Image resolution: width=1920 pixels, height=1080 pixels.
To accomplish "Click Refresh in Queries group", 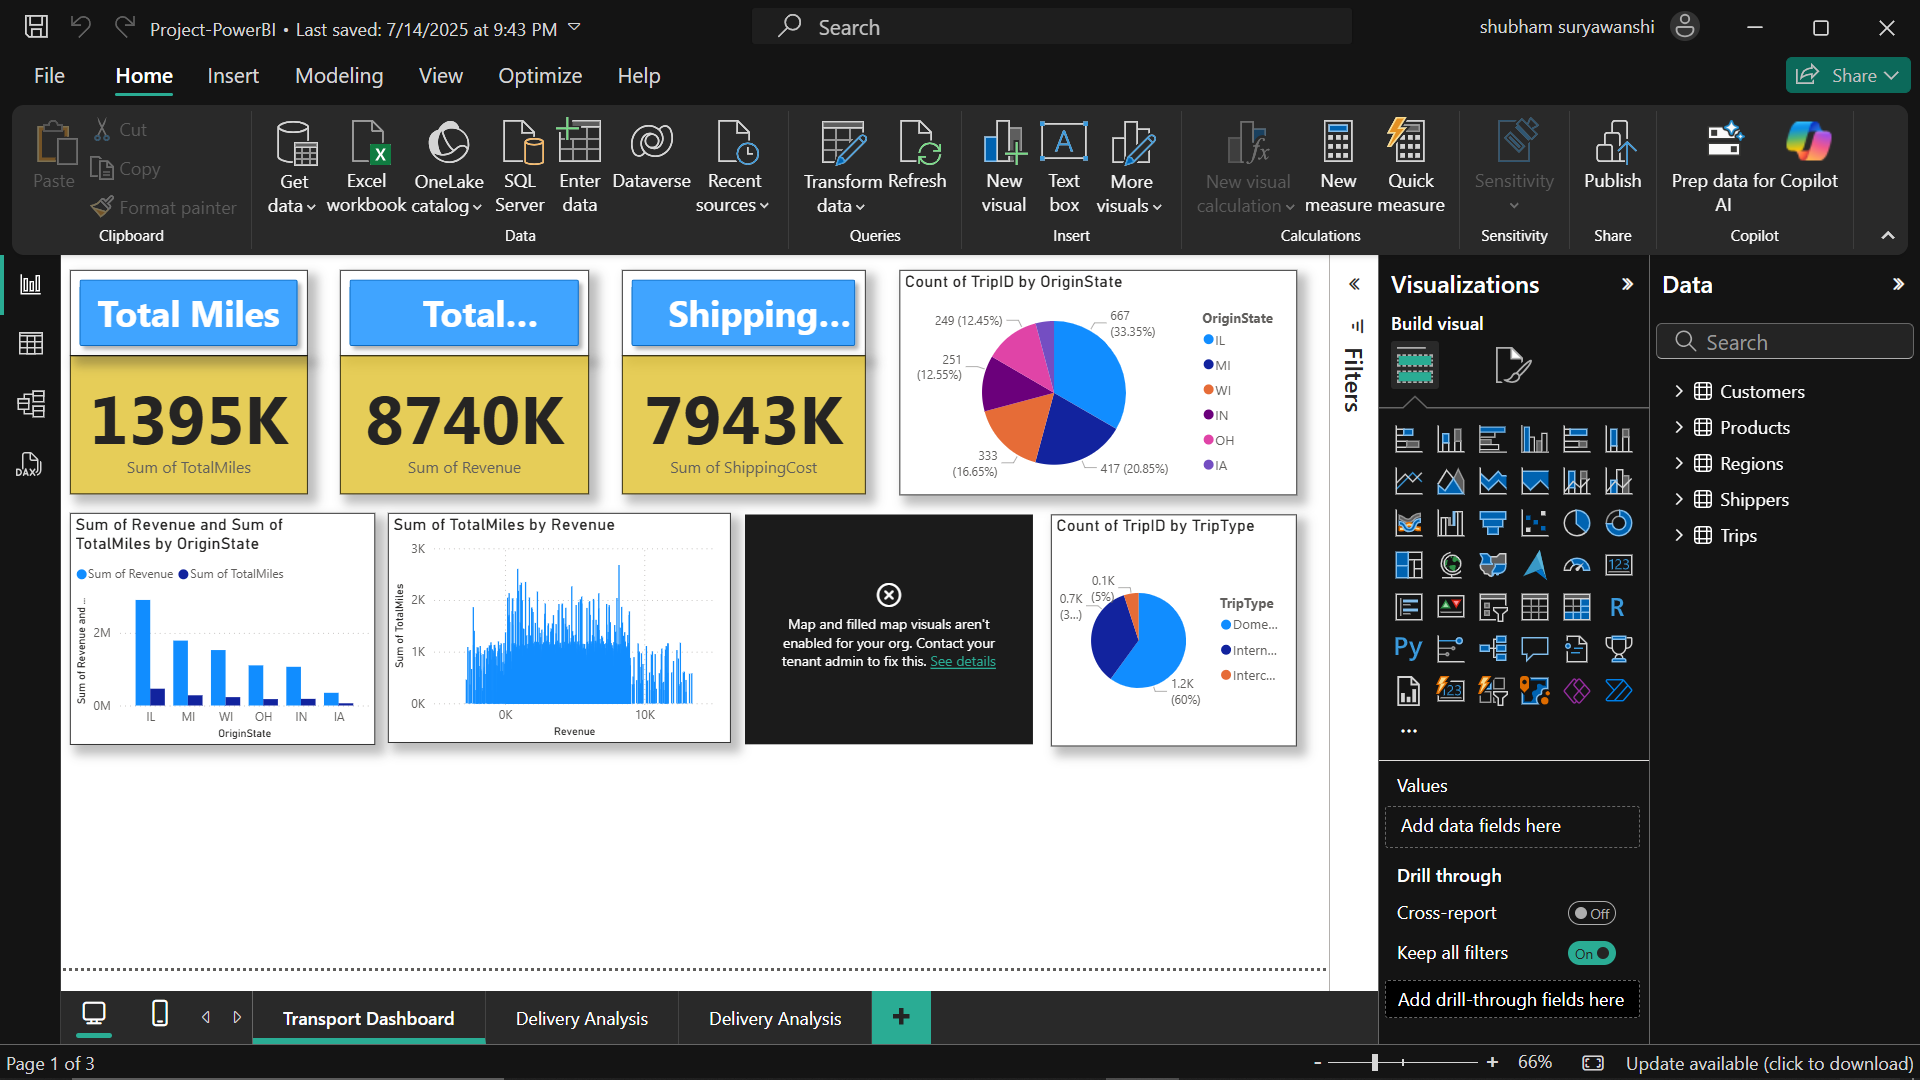I will click(x=917, y=155).
